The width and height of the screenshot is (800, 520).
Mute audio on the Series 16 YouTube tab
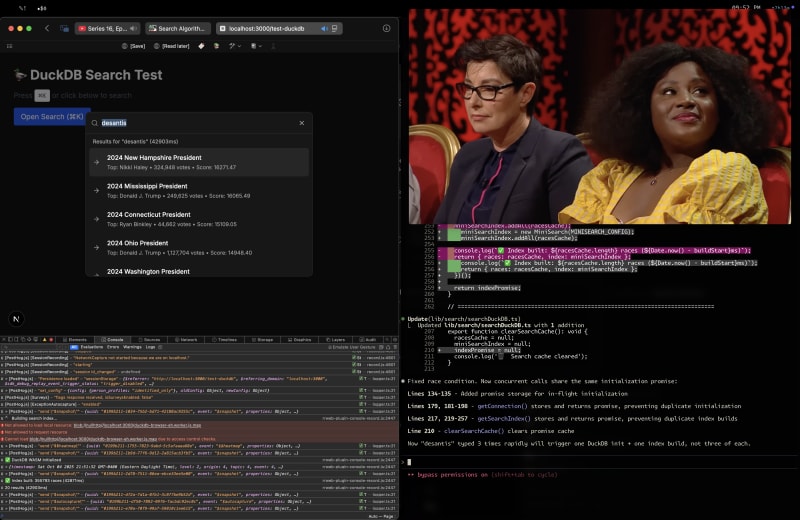click(x=133, y=29)
